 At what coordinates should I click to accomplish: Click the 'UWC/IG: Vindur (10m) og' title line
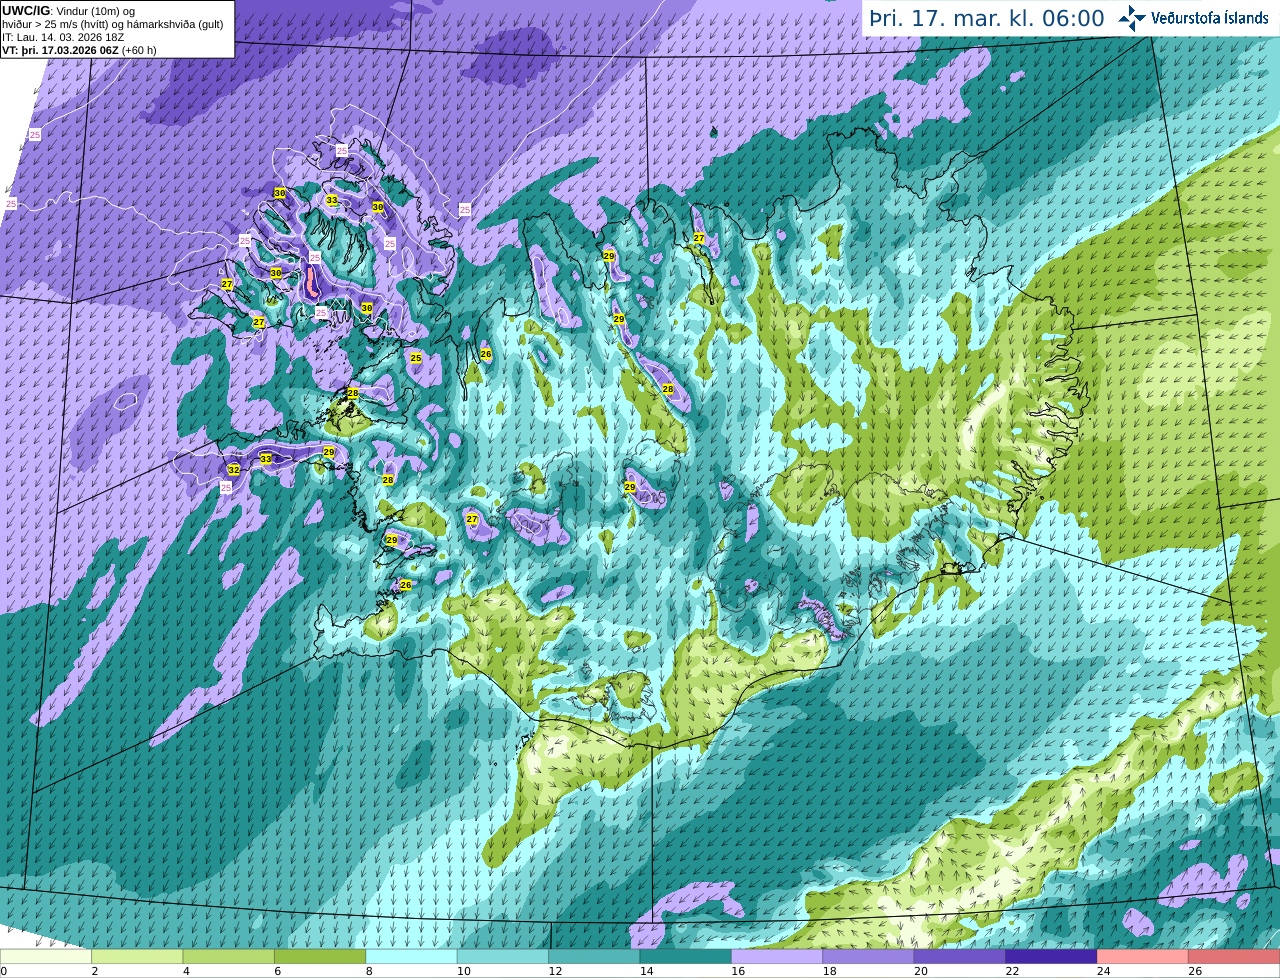tap(69, 10)
